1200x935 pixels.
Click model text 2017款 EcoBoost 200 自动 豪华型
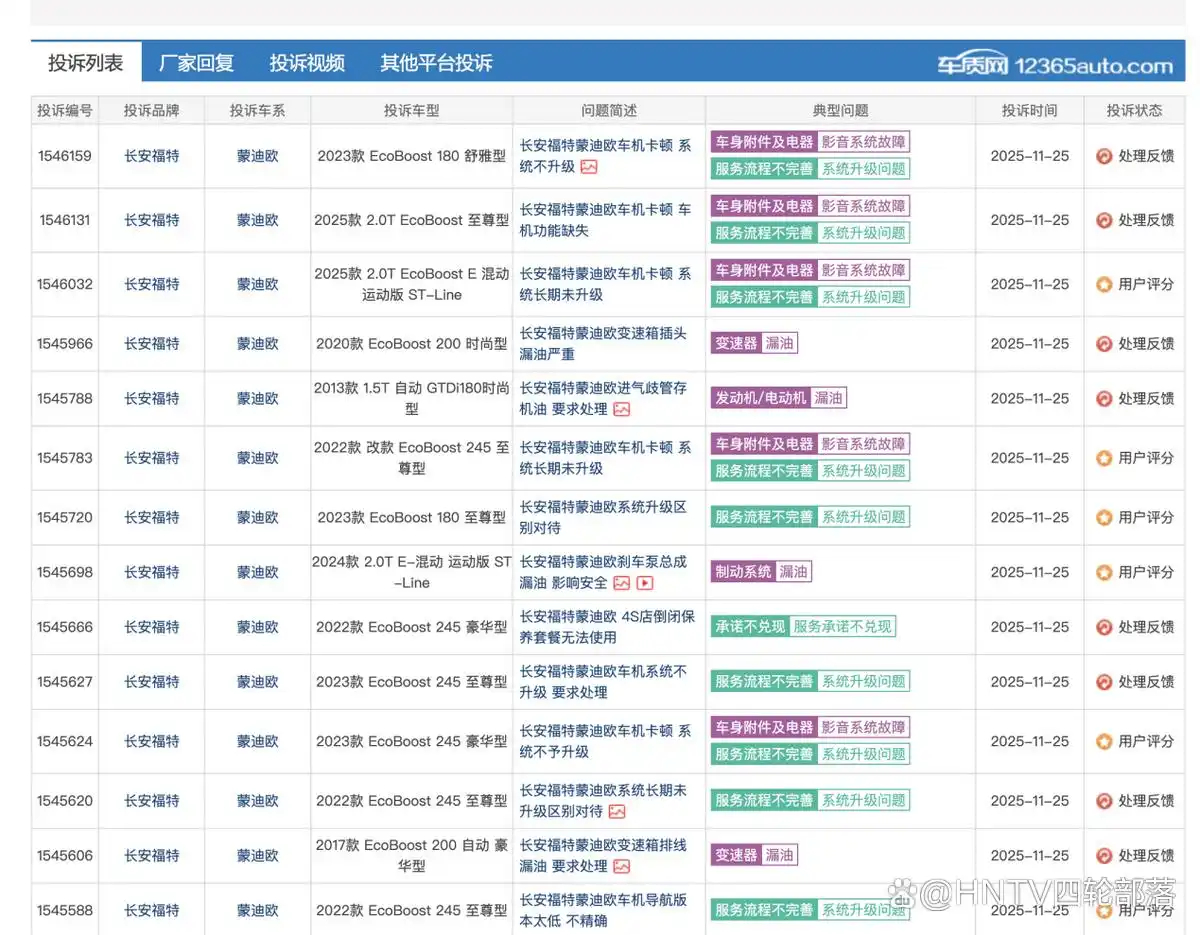tap(412, 856)
